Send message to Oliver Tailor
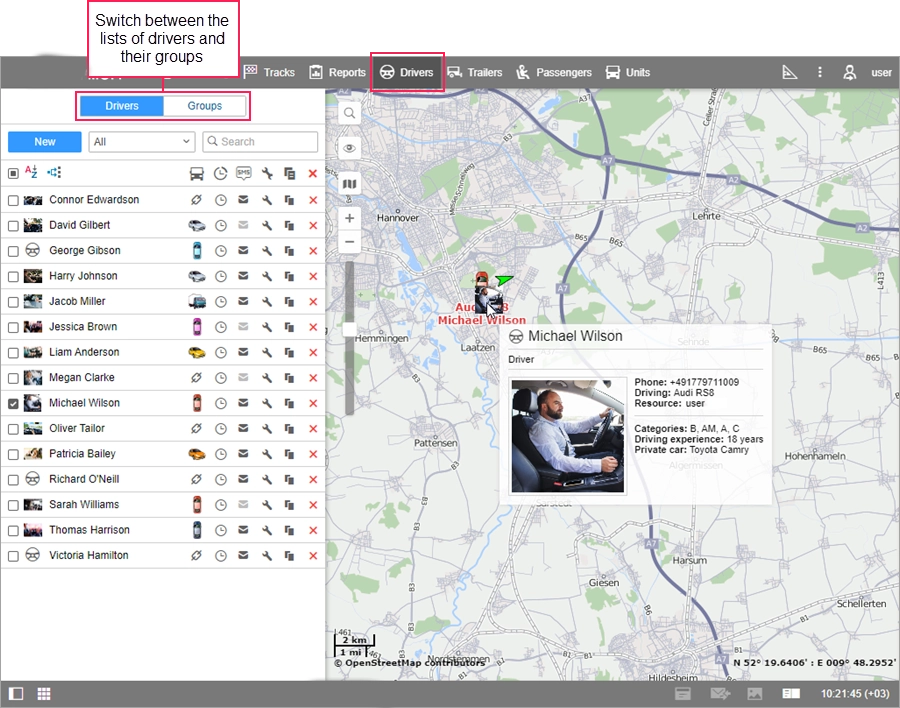The width and height of the screenshot is (900, 708). pyautogui.click(x=243, y=428)
